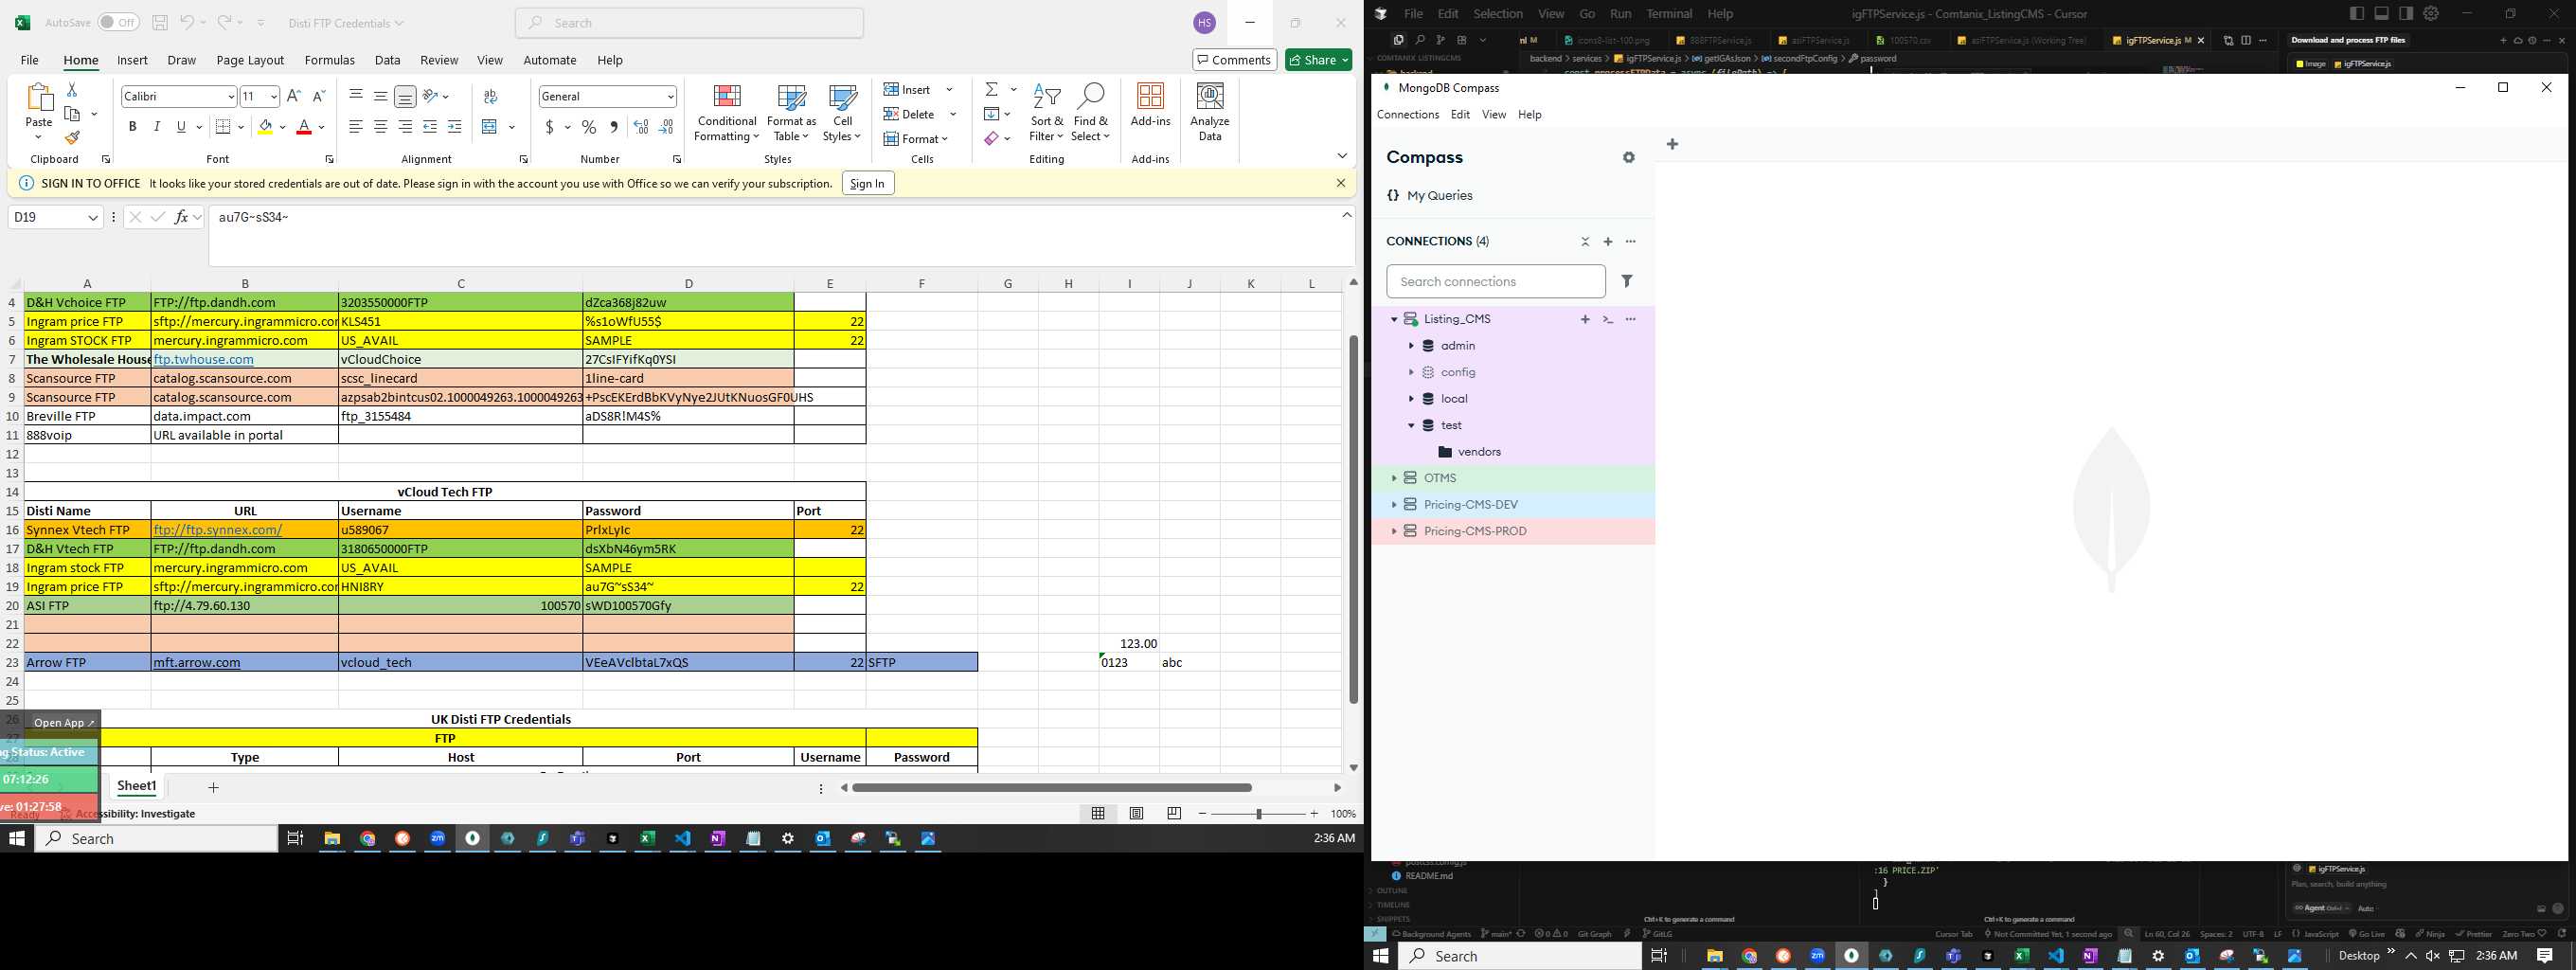Decrease font size in Excel ribbon
The height and width of the screenshot is (970, 2576).
[319, 96]
